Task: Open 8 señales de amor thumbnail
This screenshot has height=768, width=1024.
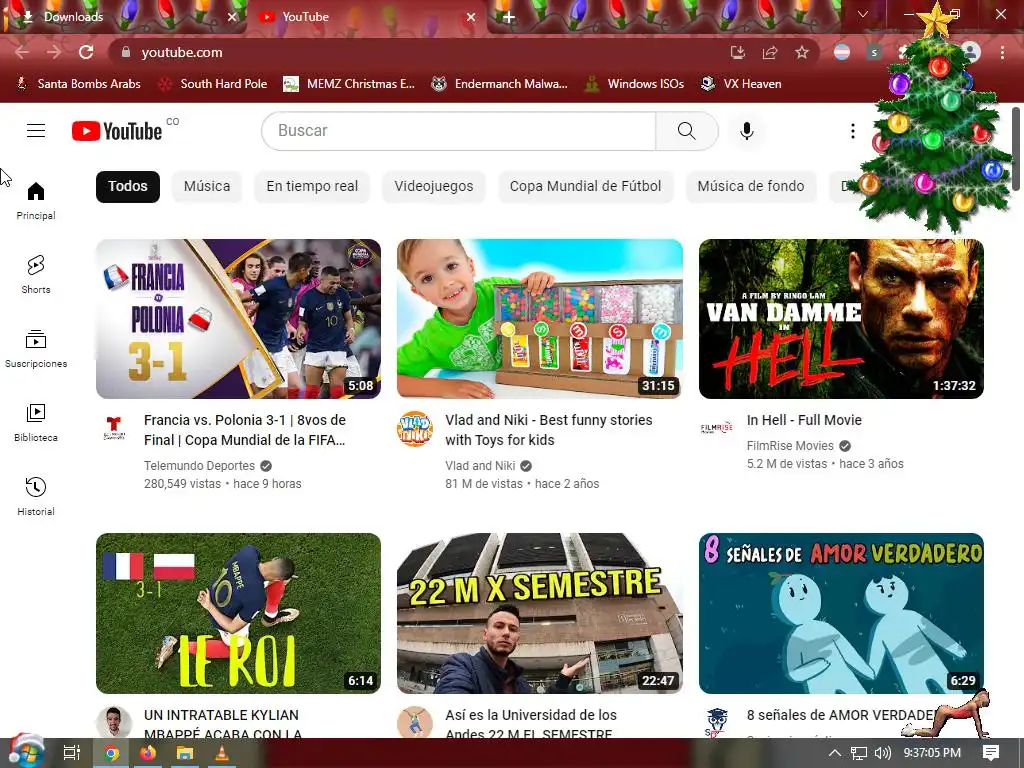Action: tap(841, 613)
